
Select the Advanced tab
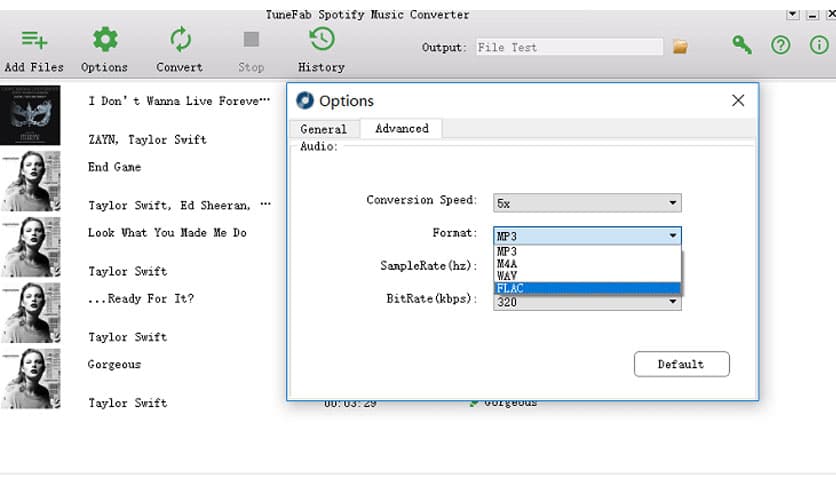pyautogui.click(x=401, y=128)
